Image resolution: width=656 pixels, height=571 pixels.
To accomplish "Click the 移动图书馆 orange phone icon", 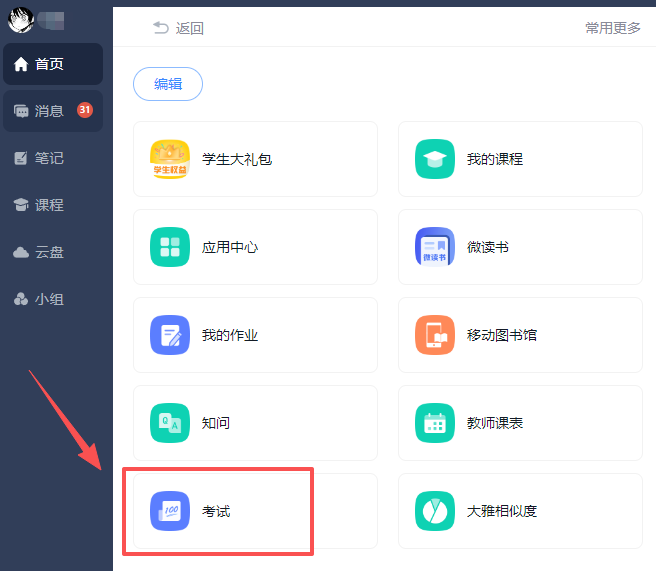I will tap(435, 335).
